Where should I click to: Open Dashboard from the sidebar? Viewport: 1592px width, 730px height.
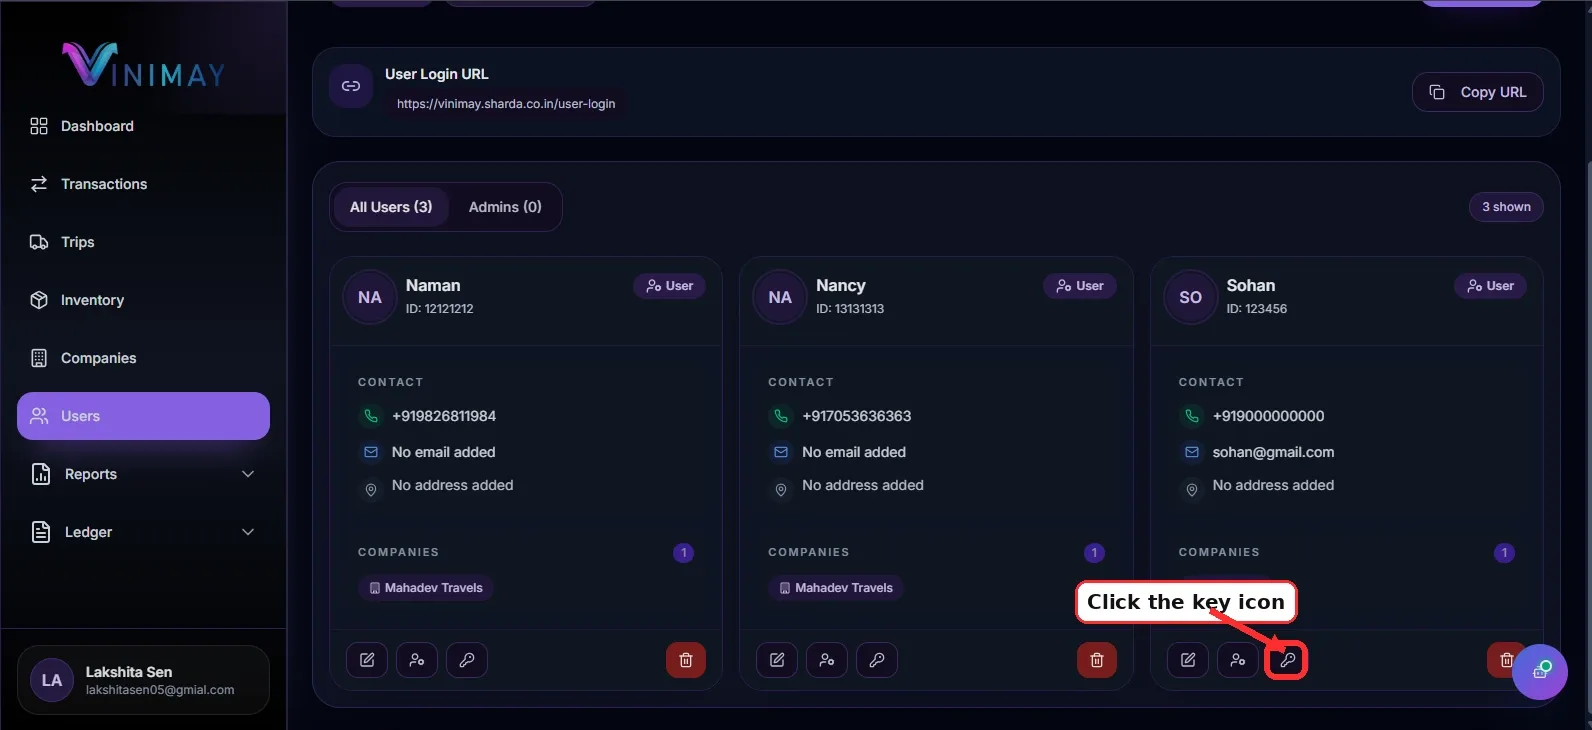[143, 126]
